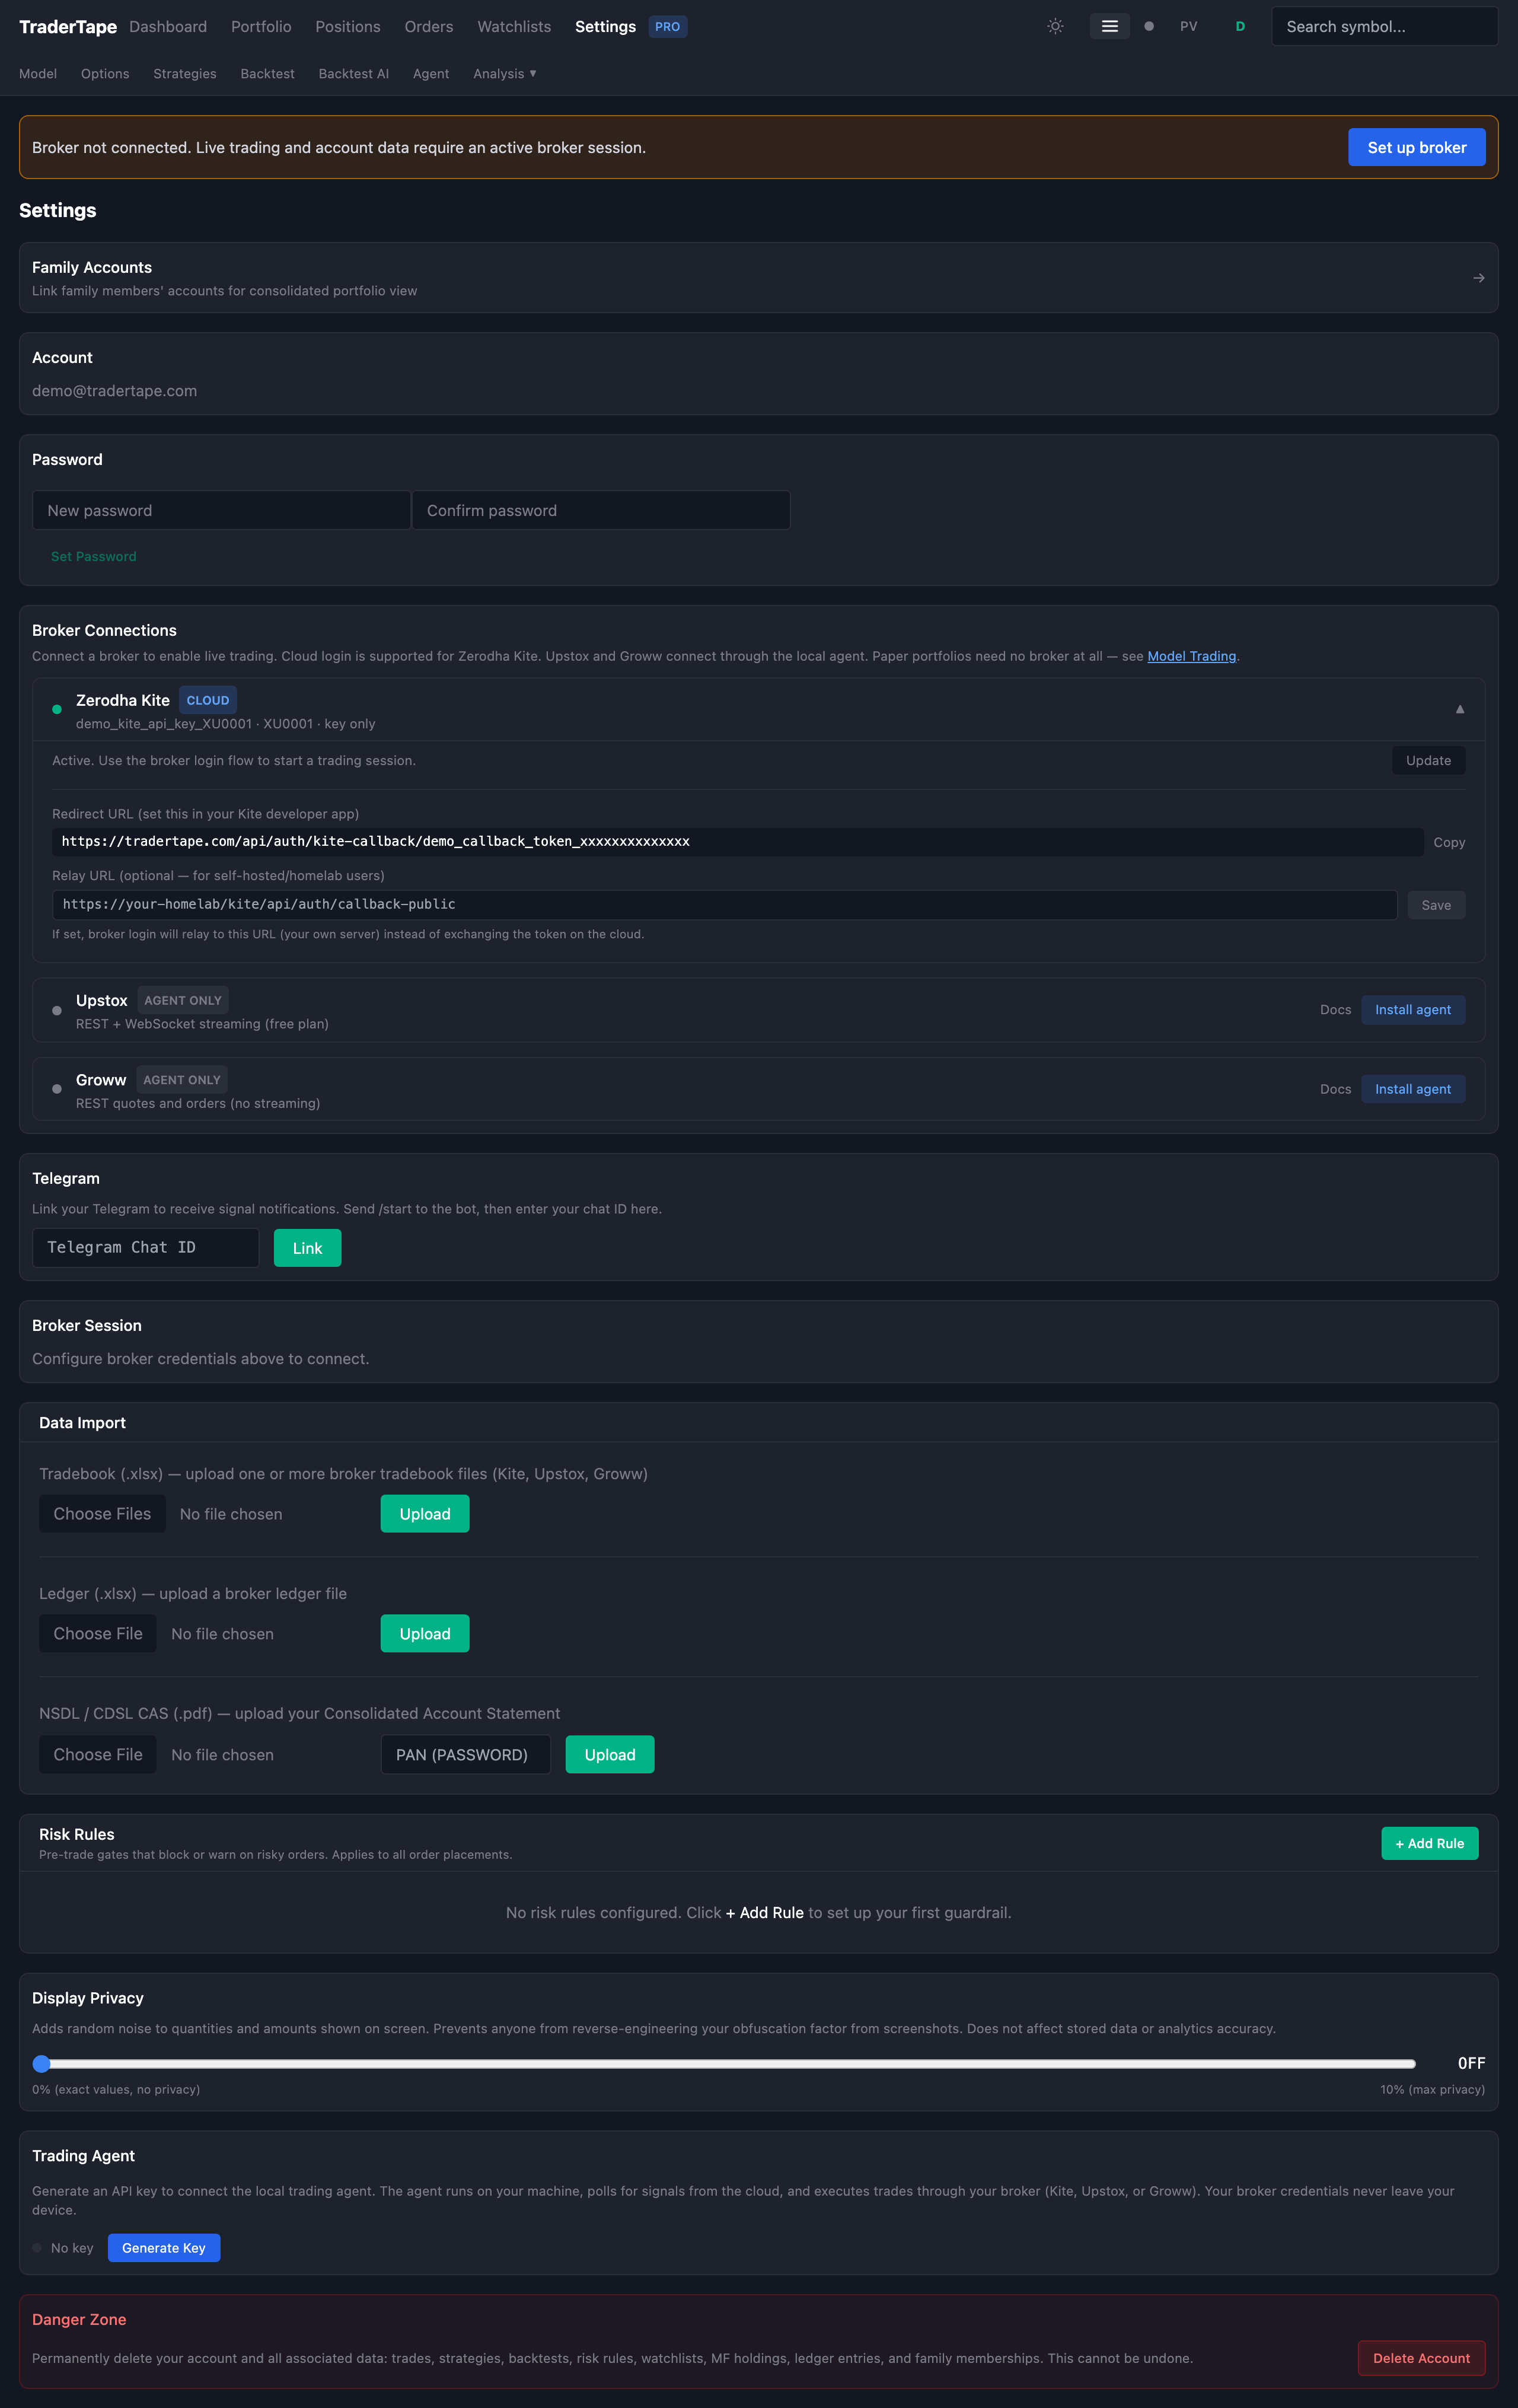Collapse the Zerodha Kite broker panel

point(1459,709)
